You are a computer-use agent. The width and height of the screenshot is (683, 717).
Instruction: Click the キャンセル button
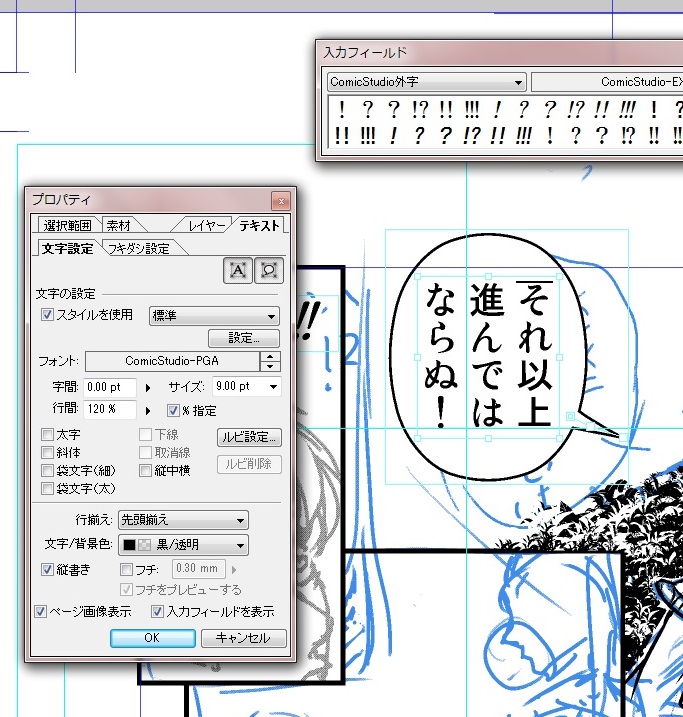coord(244,637)
